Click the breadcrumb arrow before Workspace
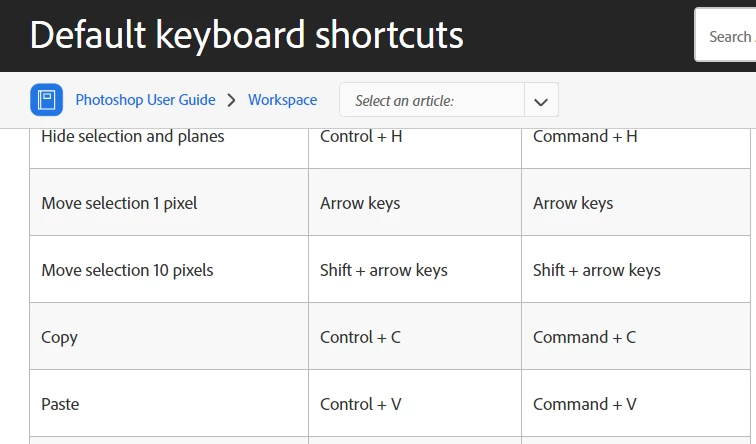This screenshot has height=444, width=756. pyautogui.click(x=231, y=100)
